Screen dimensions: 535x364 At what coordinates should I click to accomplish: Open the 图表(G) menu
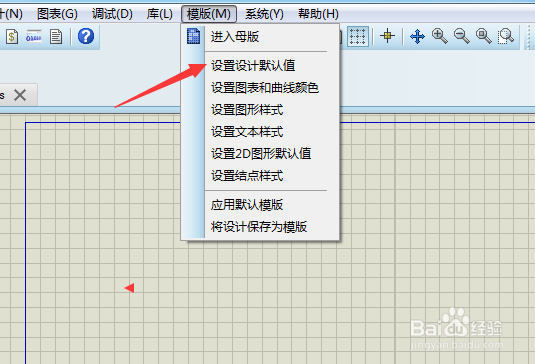coord(57,14)
